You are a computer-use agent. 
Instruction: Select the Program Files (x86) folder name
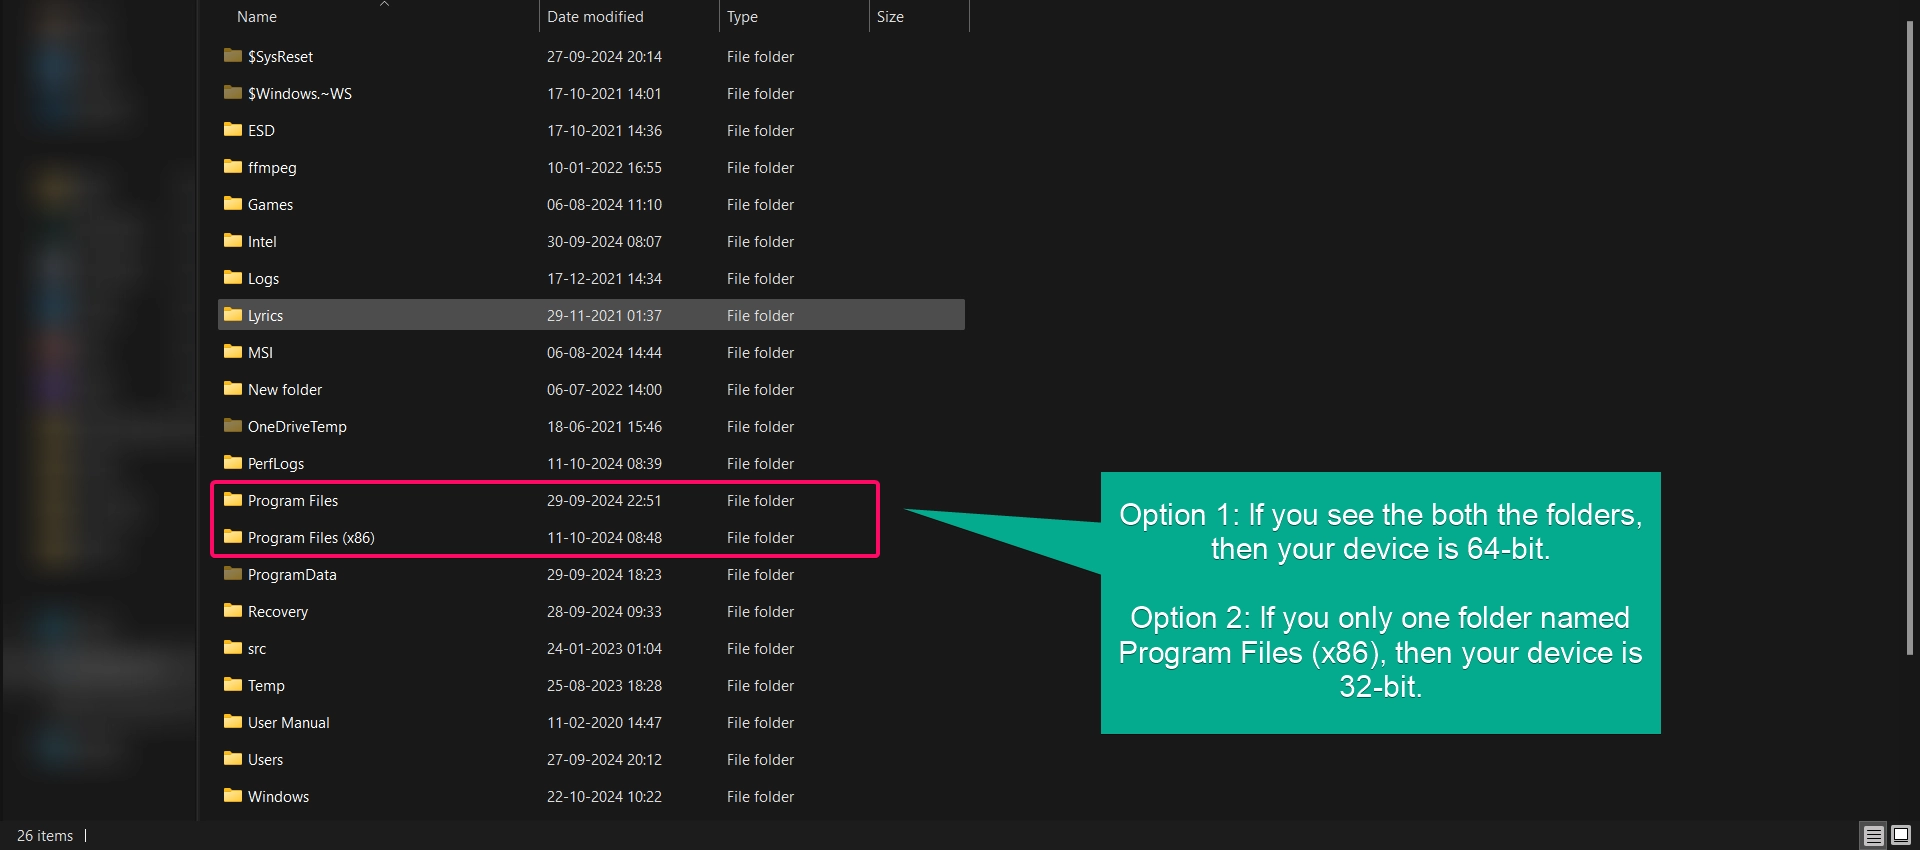pos(311,537)
